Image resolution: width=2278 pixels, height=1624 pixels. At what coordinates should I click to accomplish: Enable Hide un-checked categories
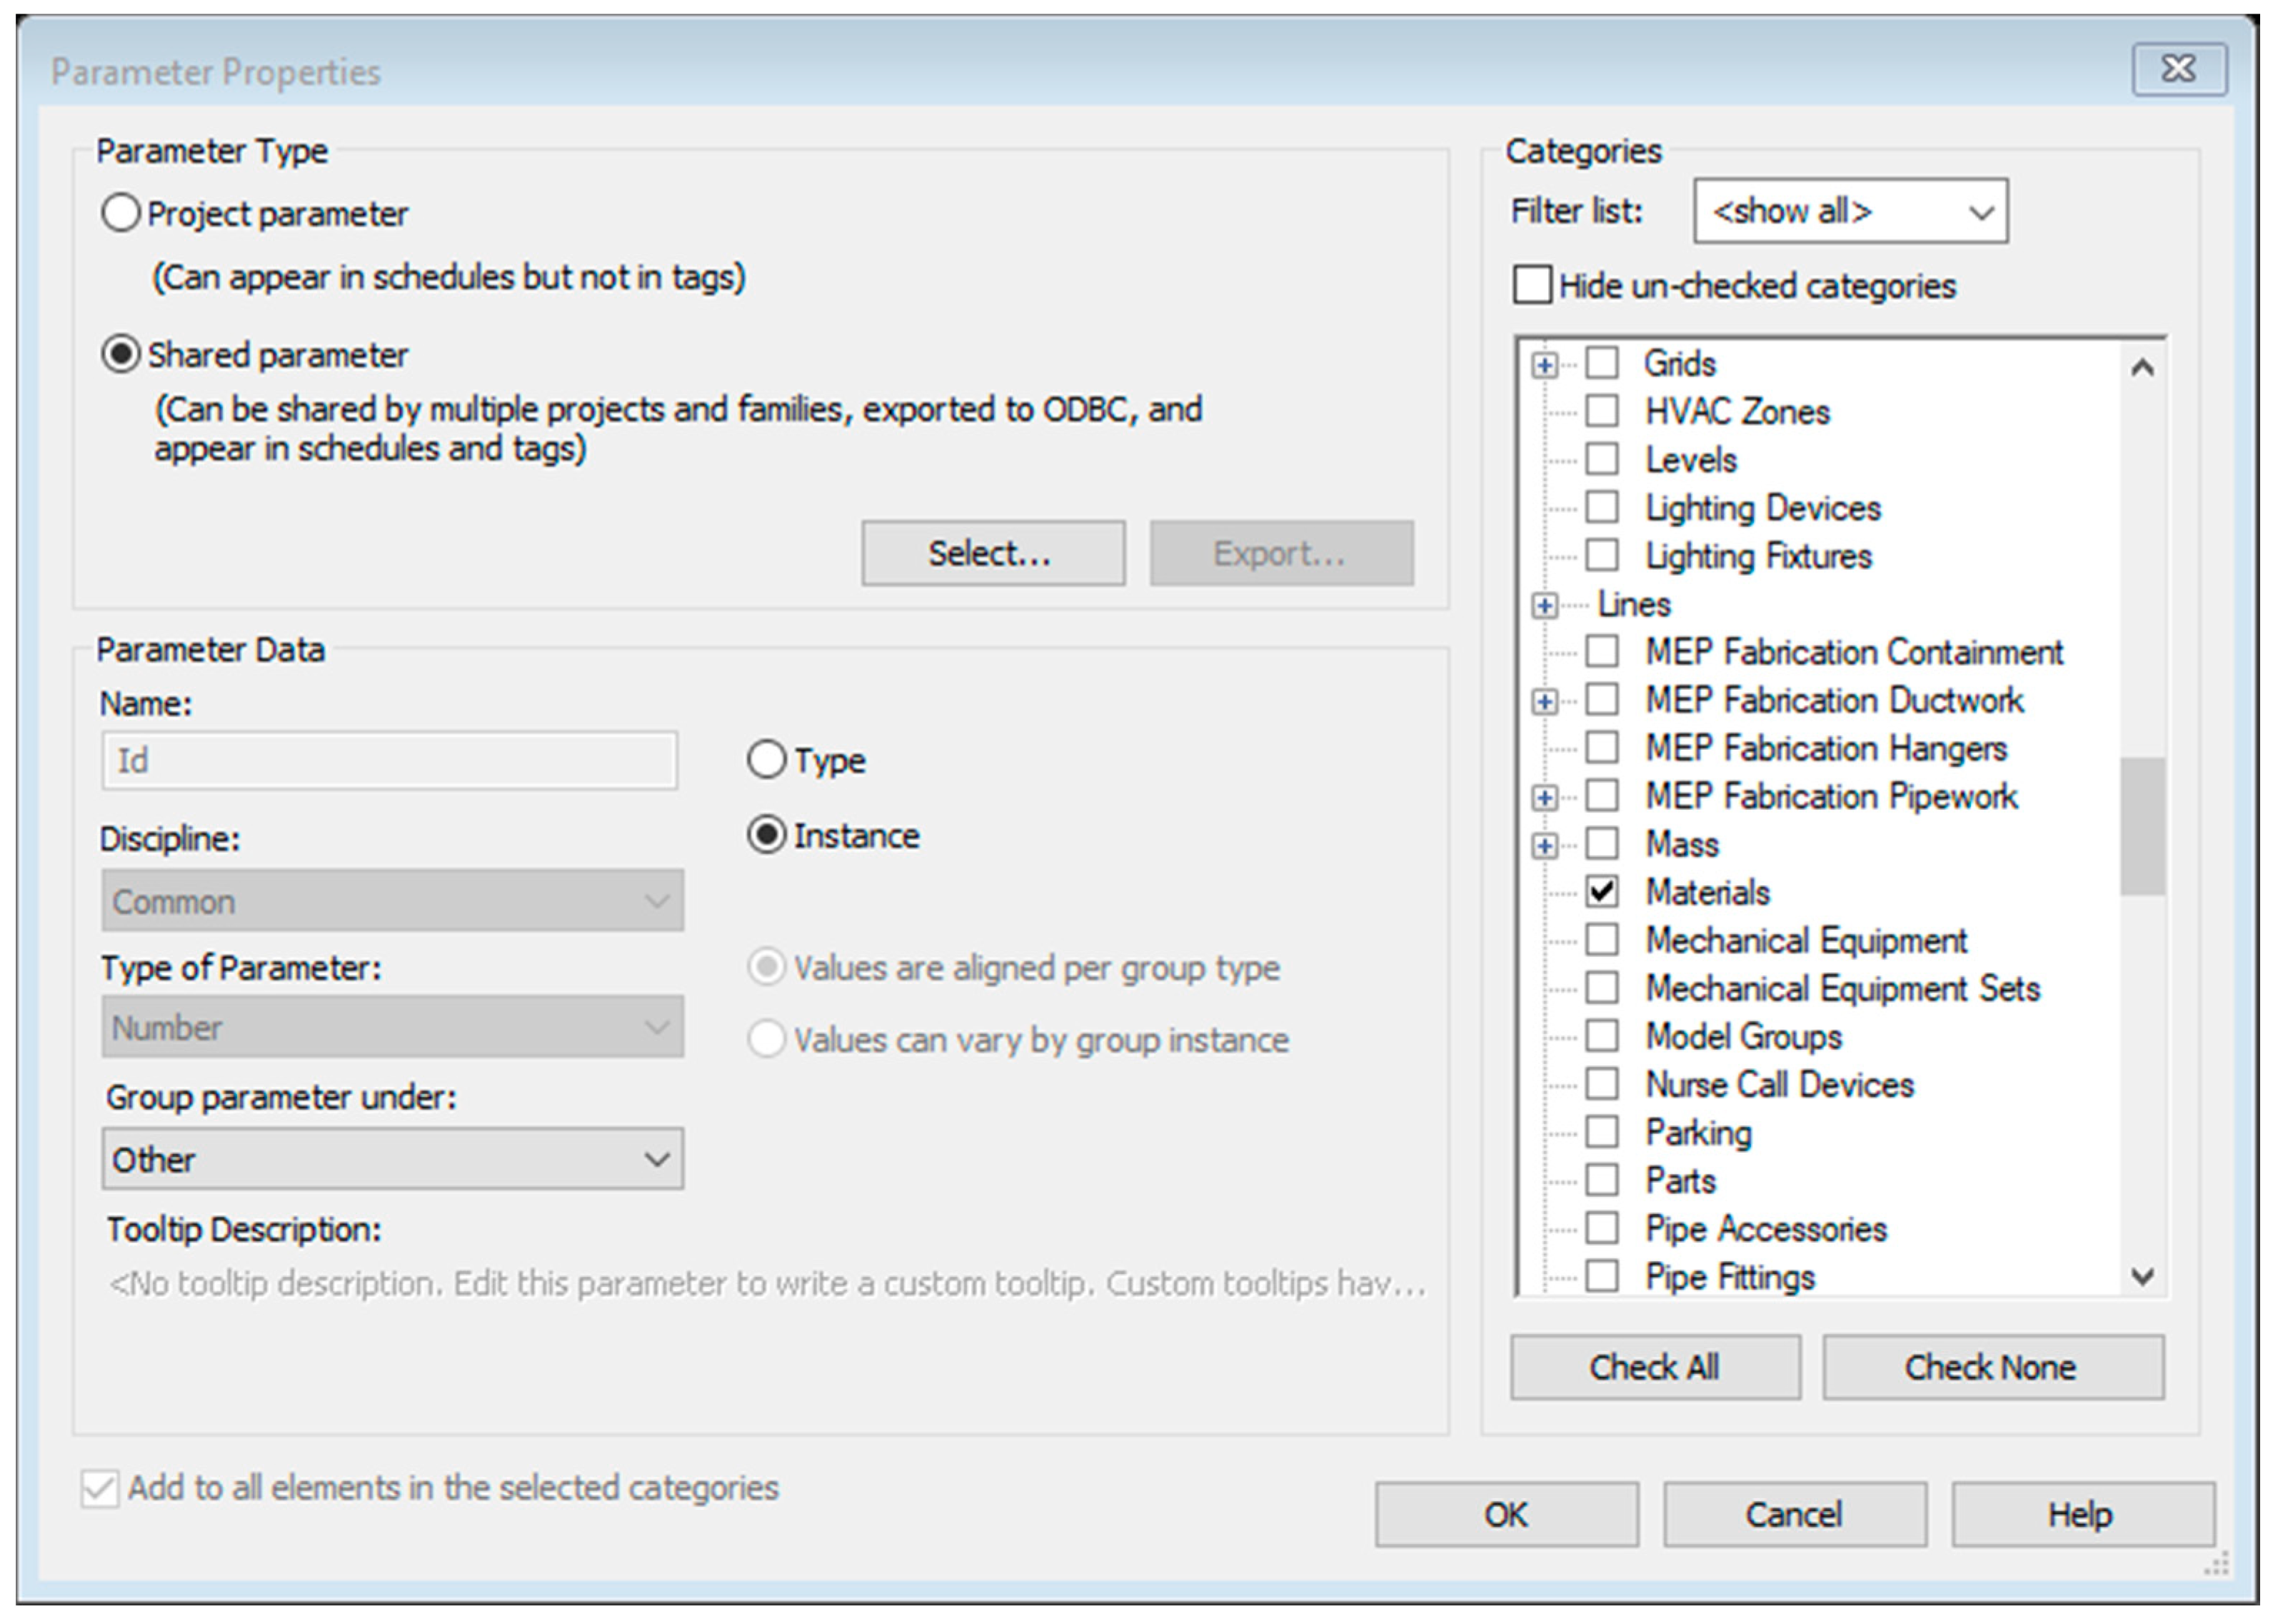coord(1532,285)
